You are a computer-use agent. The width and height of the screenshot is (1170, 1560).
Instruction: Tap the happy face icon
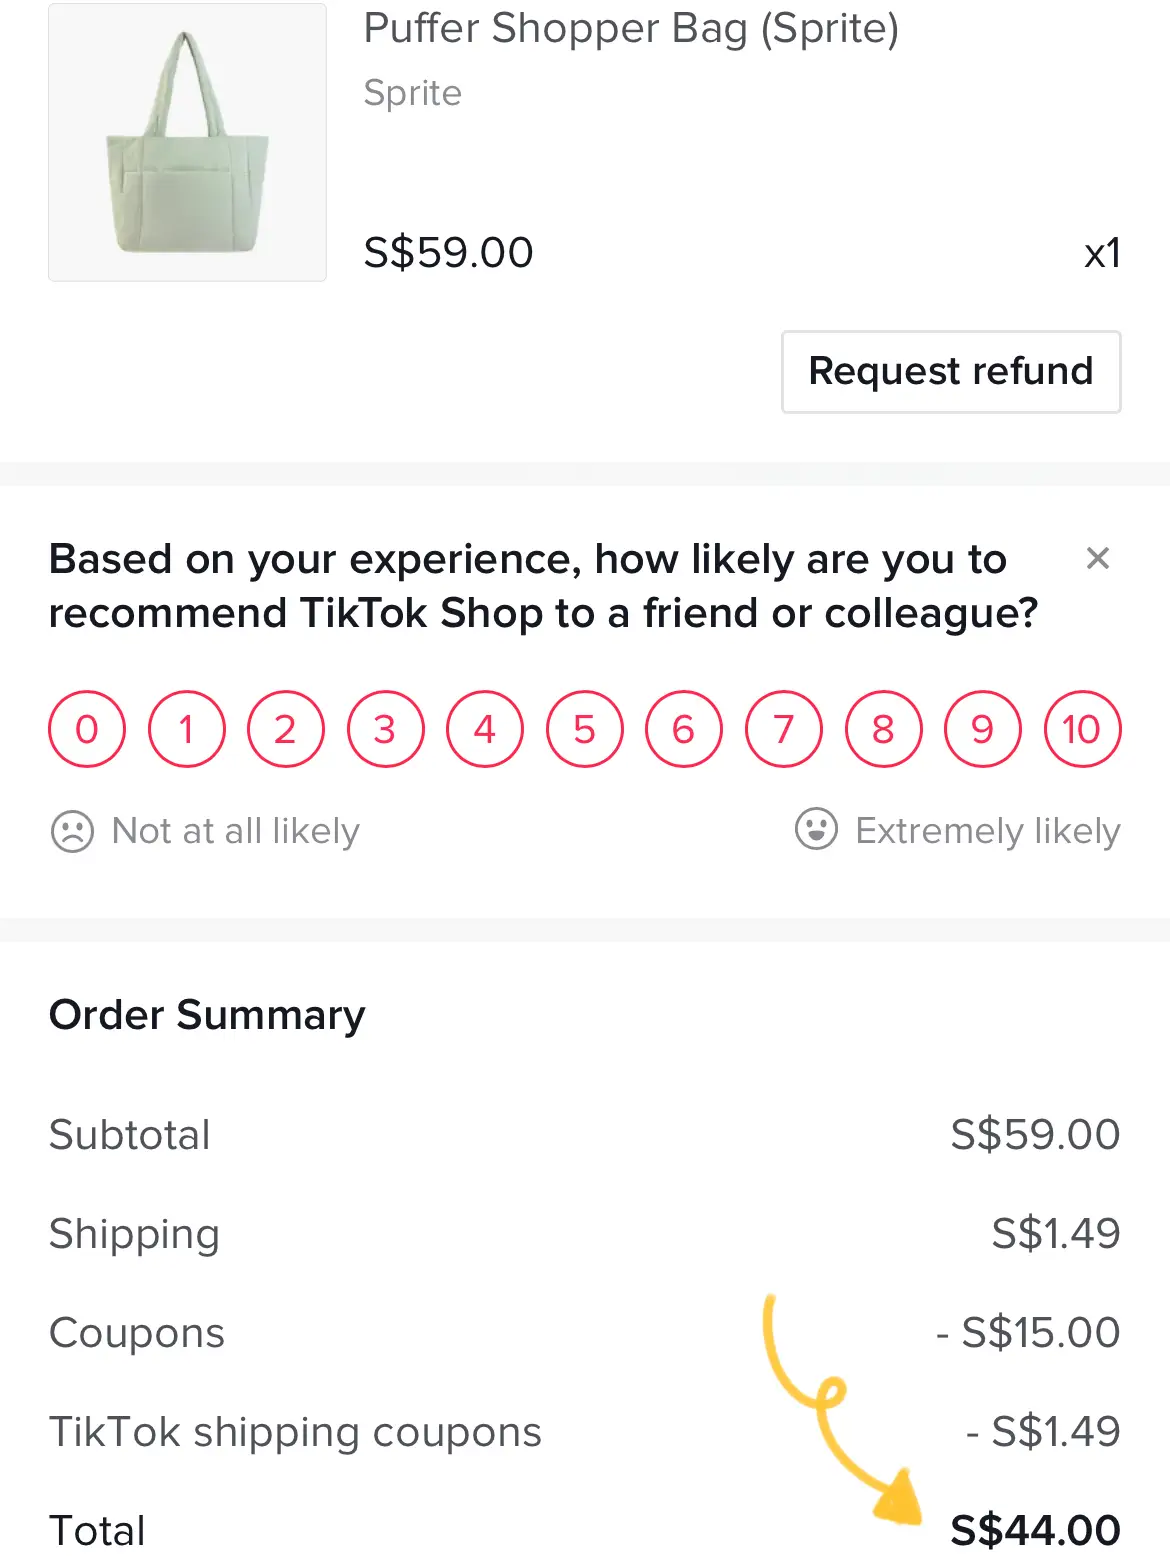816,829
